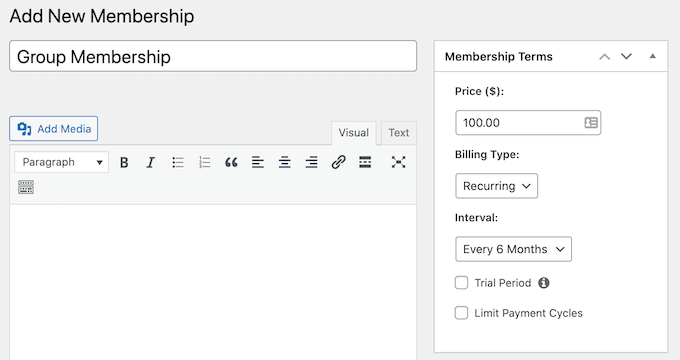Screen dimensions: 680x360
Task: Open the Billing Type Recurring dropdown
Action: (497, 186)
